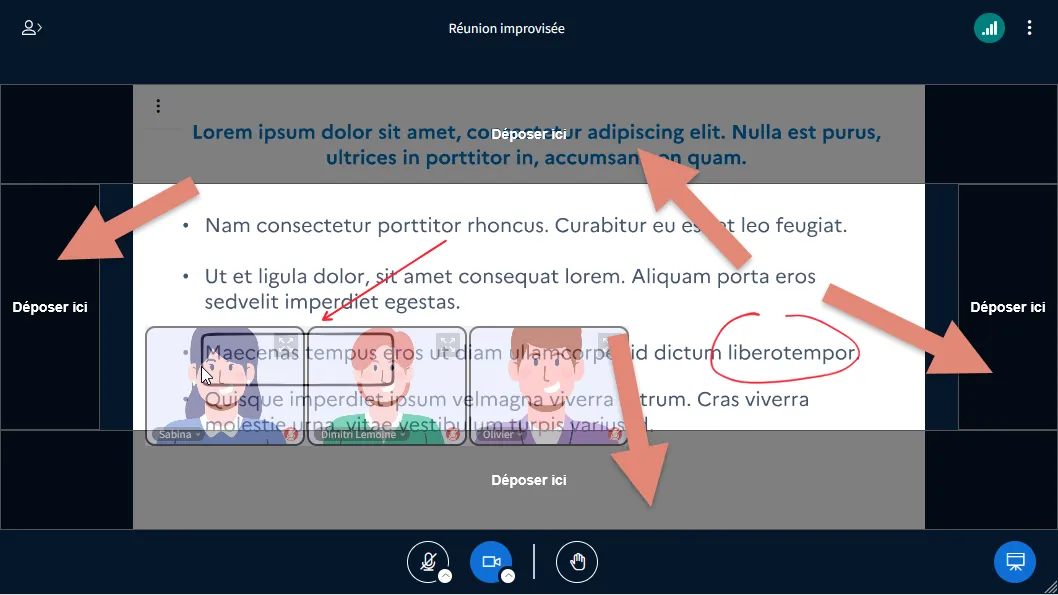Click the top "Déposer ici" drop zone

coord(528,134)
